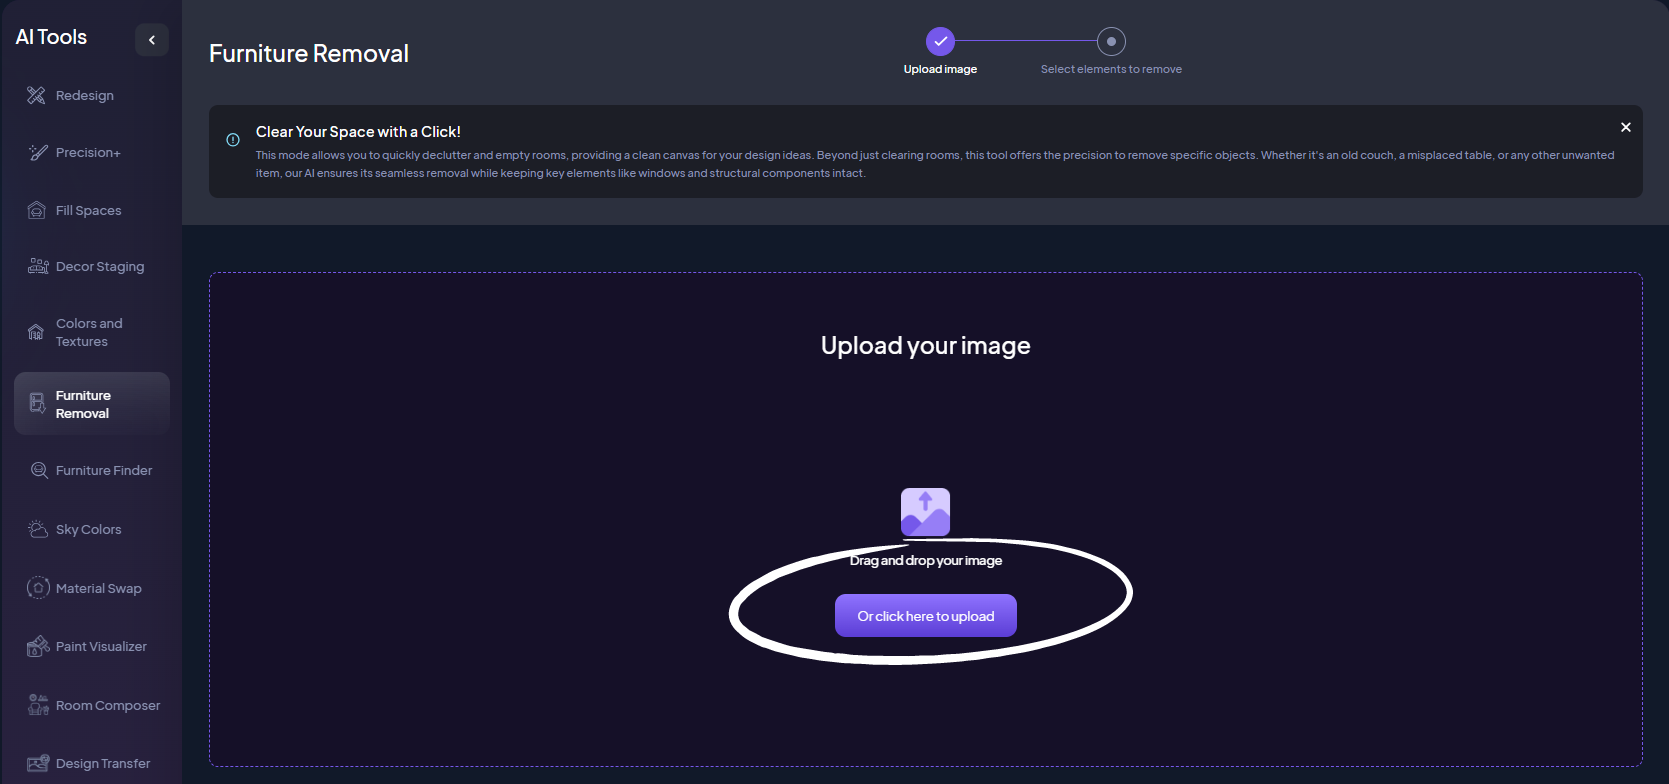The height and width of the screenshot is (784, 1669).
Task: Open Colors and Textures icon
Action: pos(36,332)
